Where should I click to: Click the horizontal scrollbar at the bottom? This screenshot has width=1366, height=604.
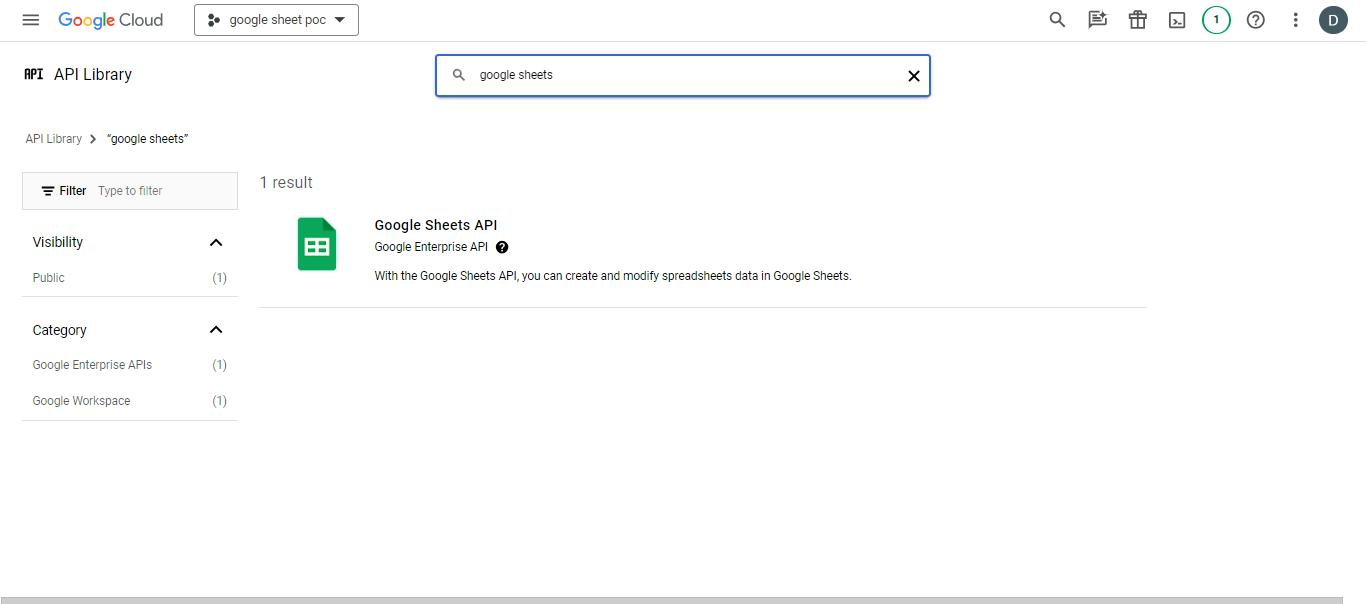click(671, 600)
